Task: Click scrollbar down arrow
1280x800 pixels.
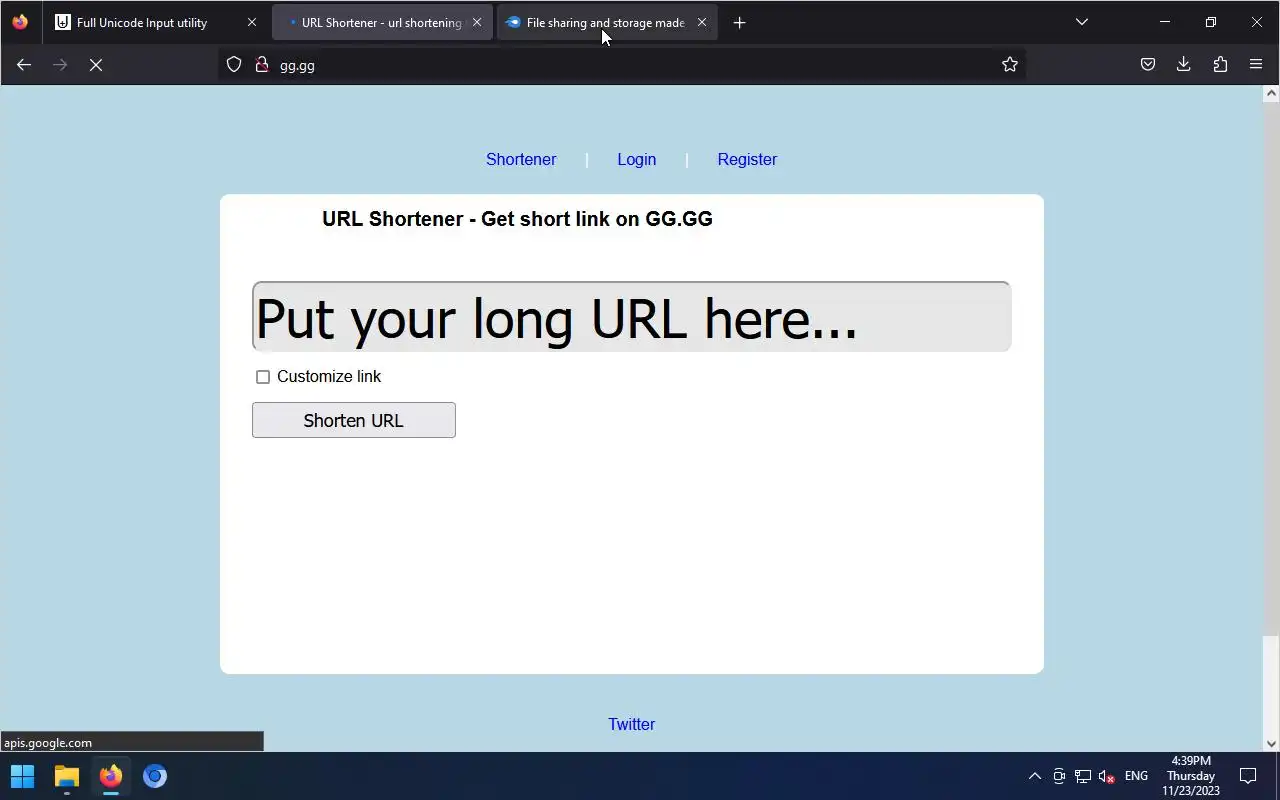Action: point(1271,743)
